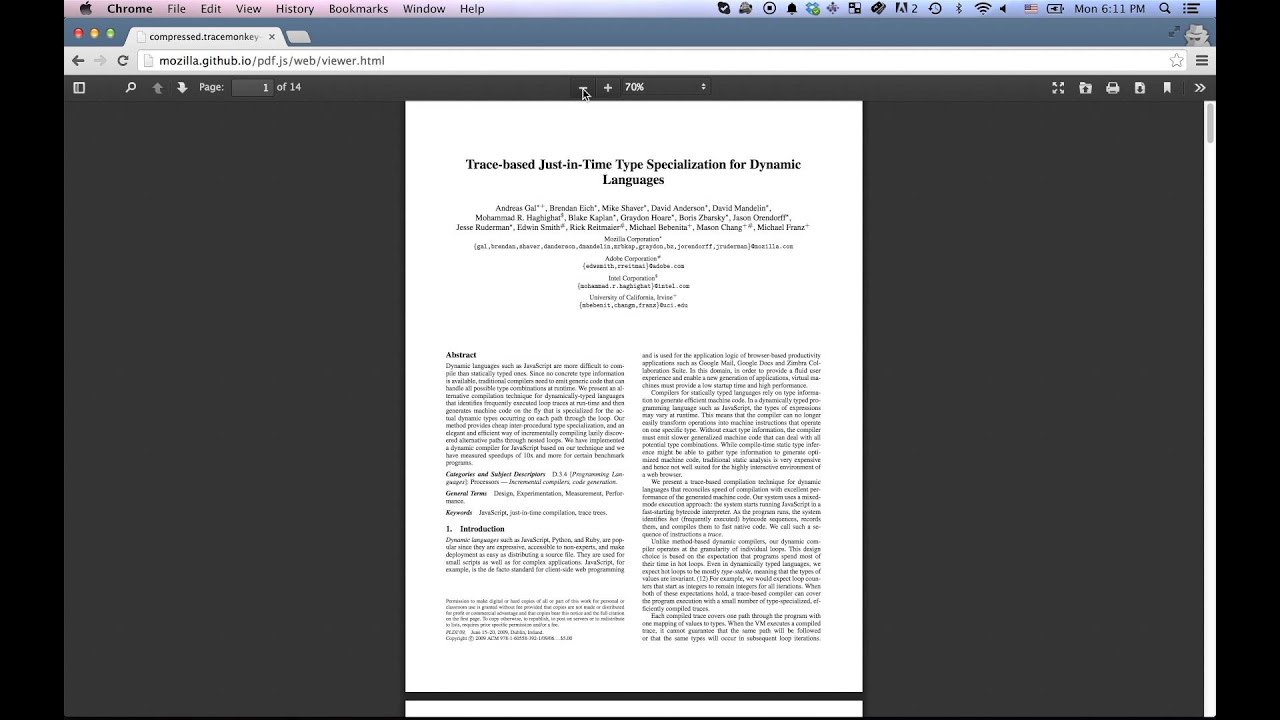Open the volume control icon
This screenshot has width=1280, height=720.
coord(1003,9)
